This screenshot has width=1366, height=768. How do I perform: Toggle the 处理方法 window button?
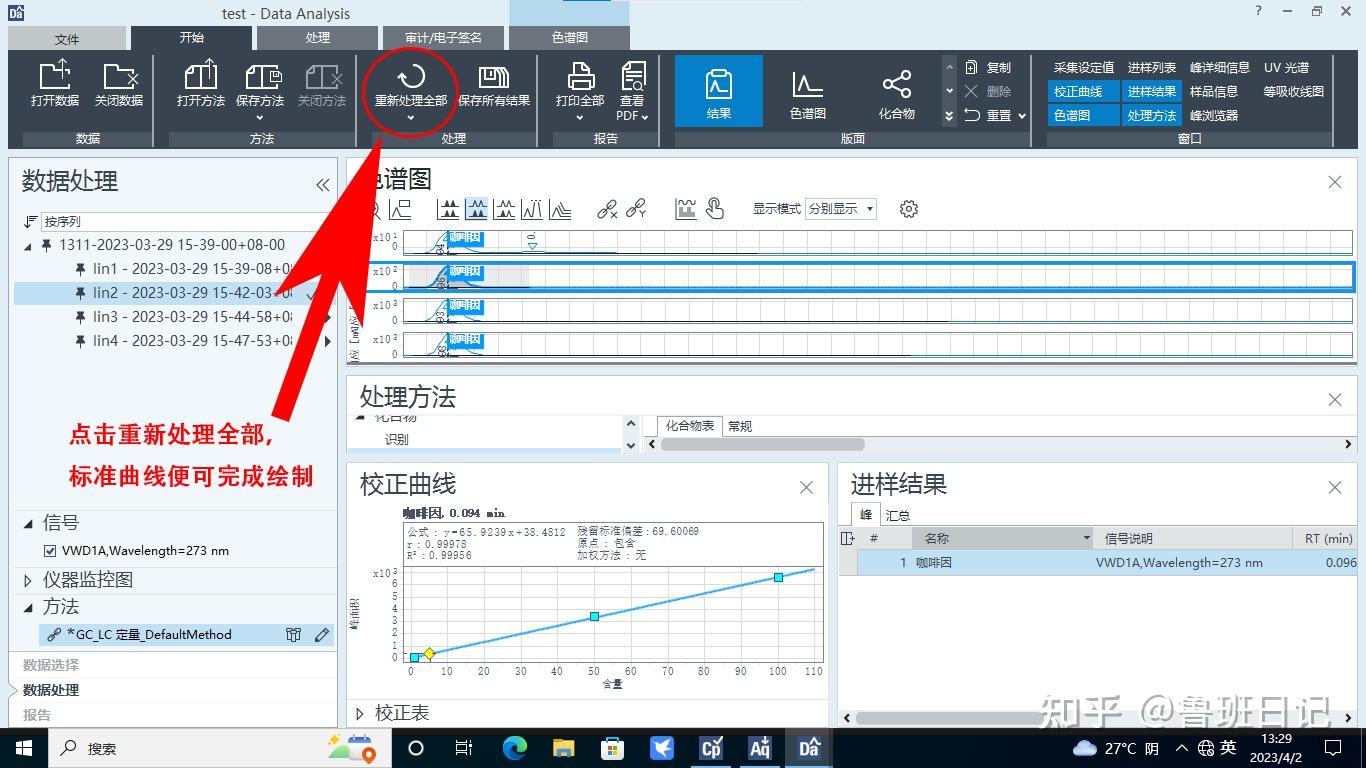pyautogui.click(x=1152, y=115)
